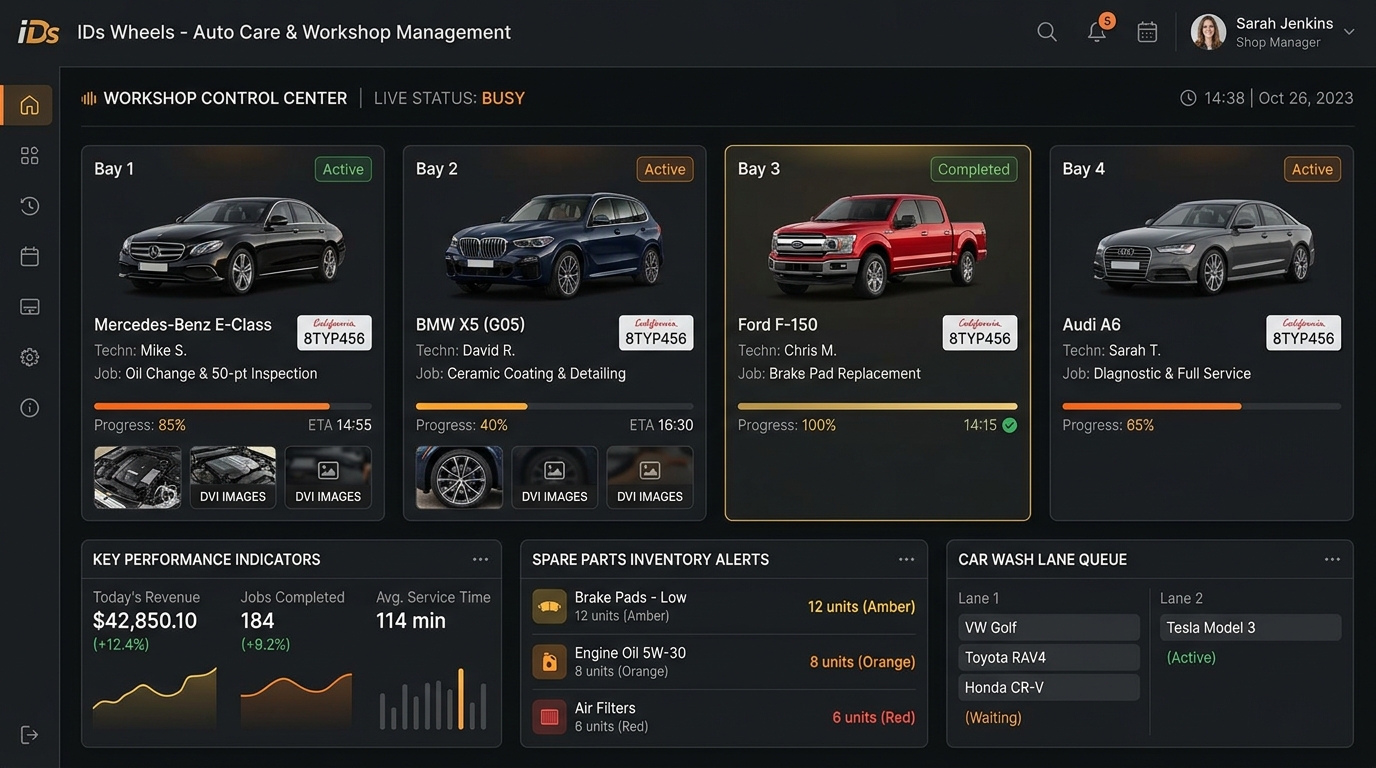1376x768 pixels.
Task: Open Bay 2 wheel DVI image
Action: [x=459, y=477]
